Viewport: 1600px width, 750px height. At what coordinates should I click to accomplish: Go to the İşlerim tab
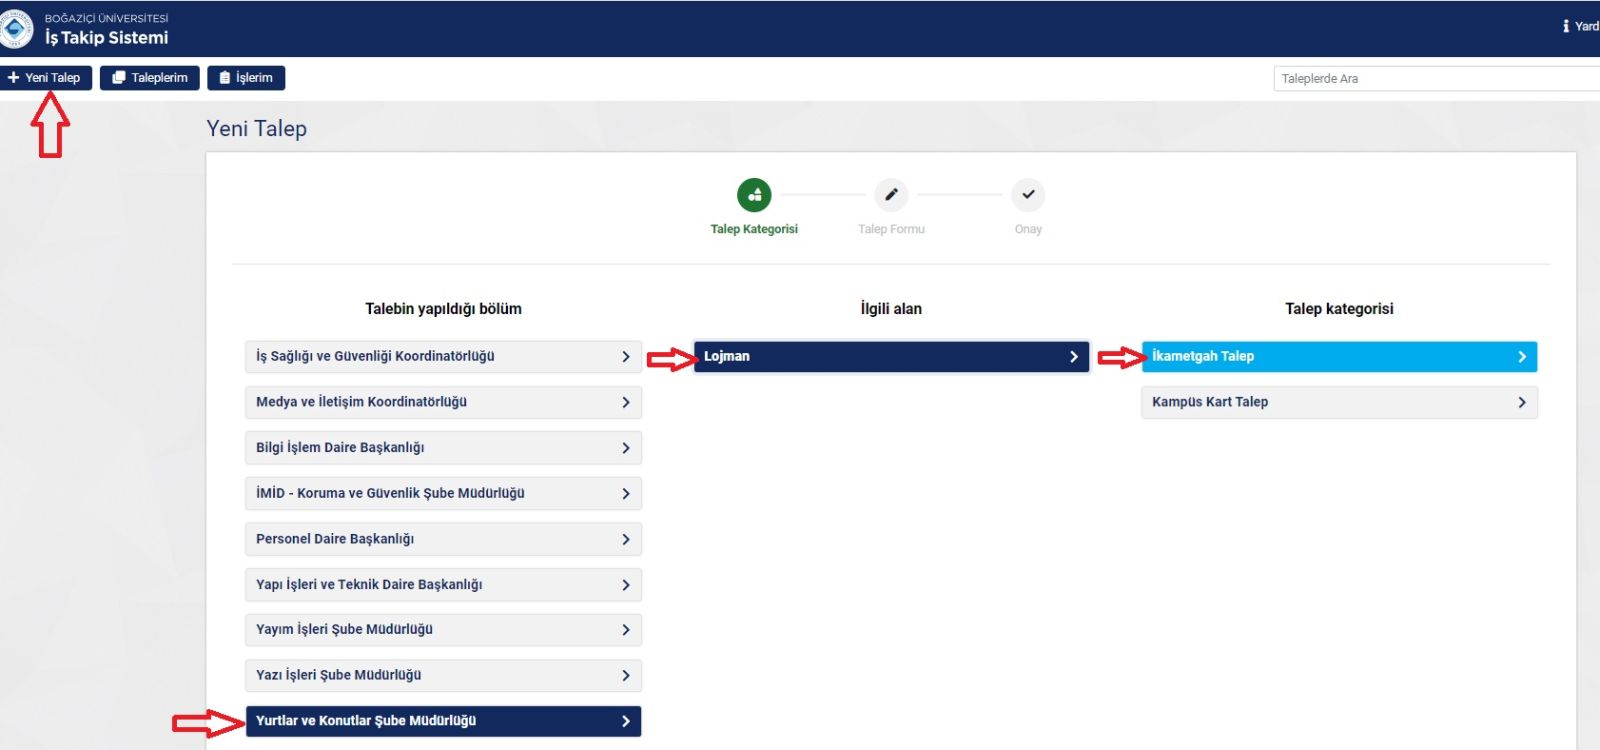pos(246,78)
